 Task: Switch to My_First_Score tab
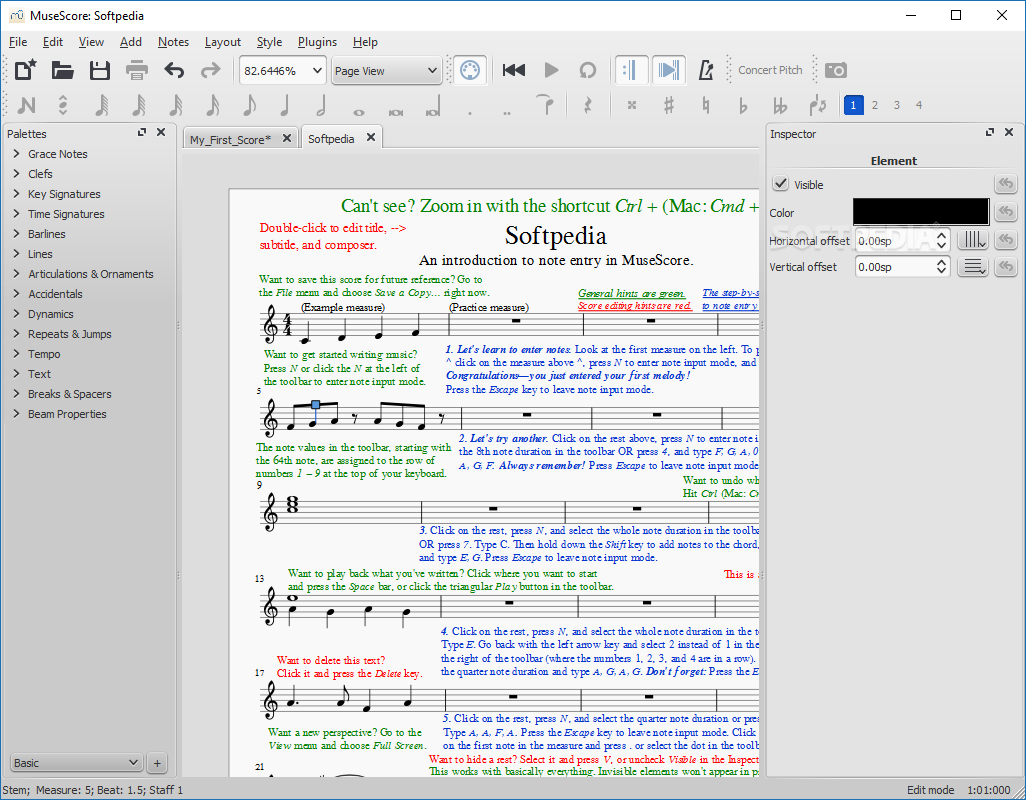pos(230,139)
